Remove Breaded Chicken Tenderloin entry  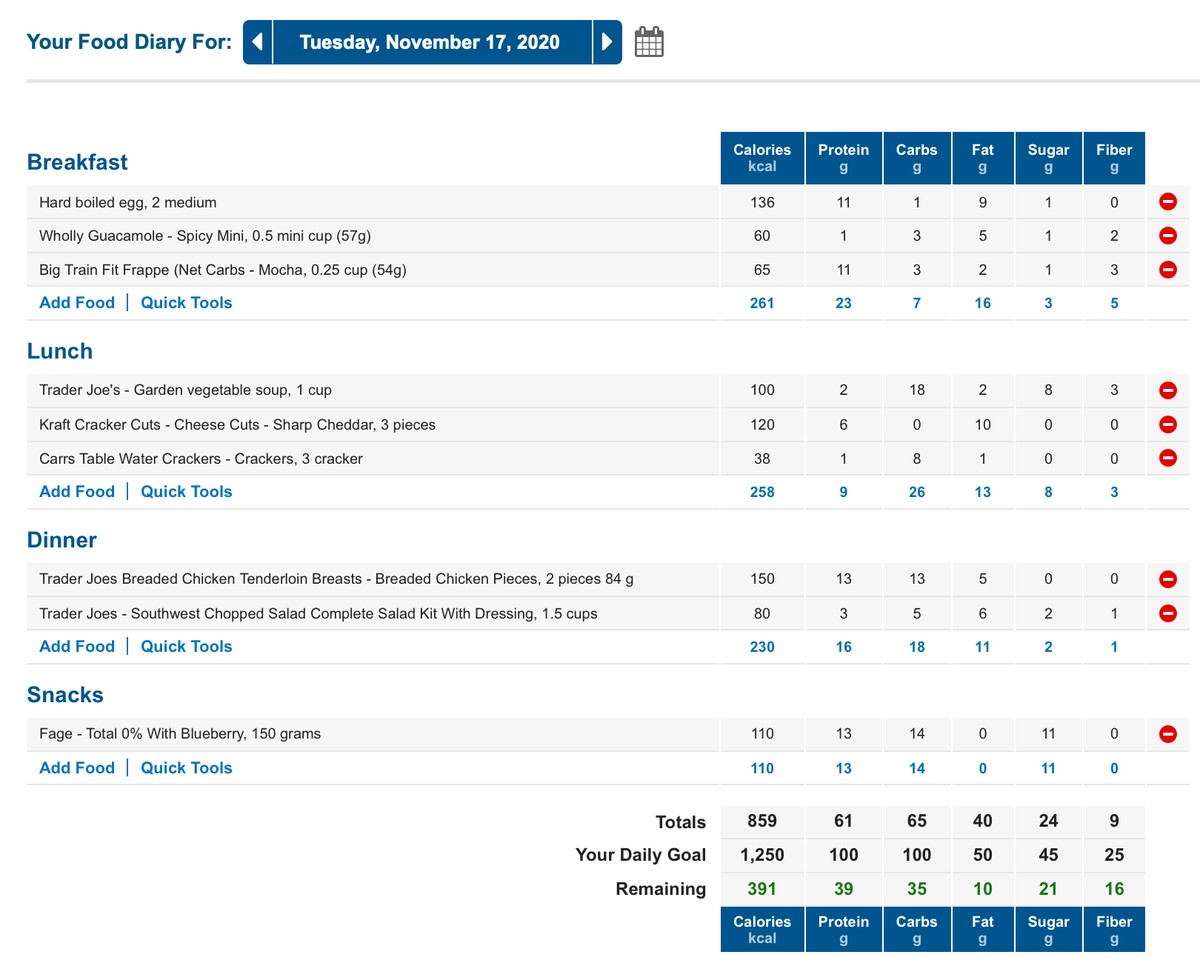click(x=1167, y=579)
